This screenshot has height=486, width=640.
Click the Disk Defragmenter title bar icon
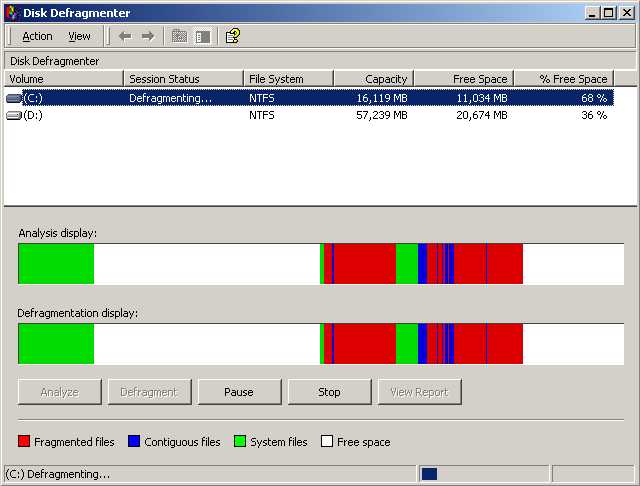point(11,13)
